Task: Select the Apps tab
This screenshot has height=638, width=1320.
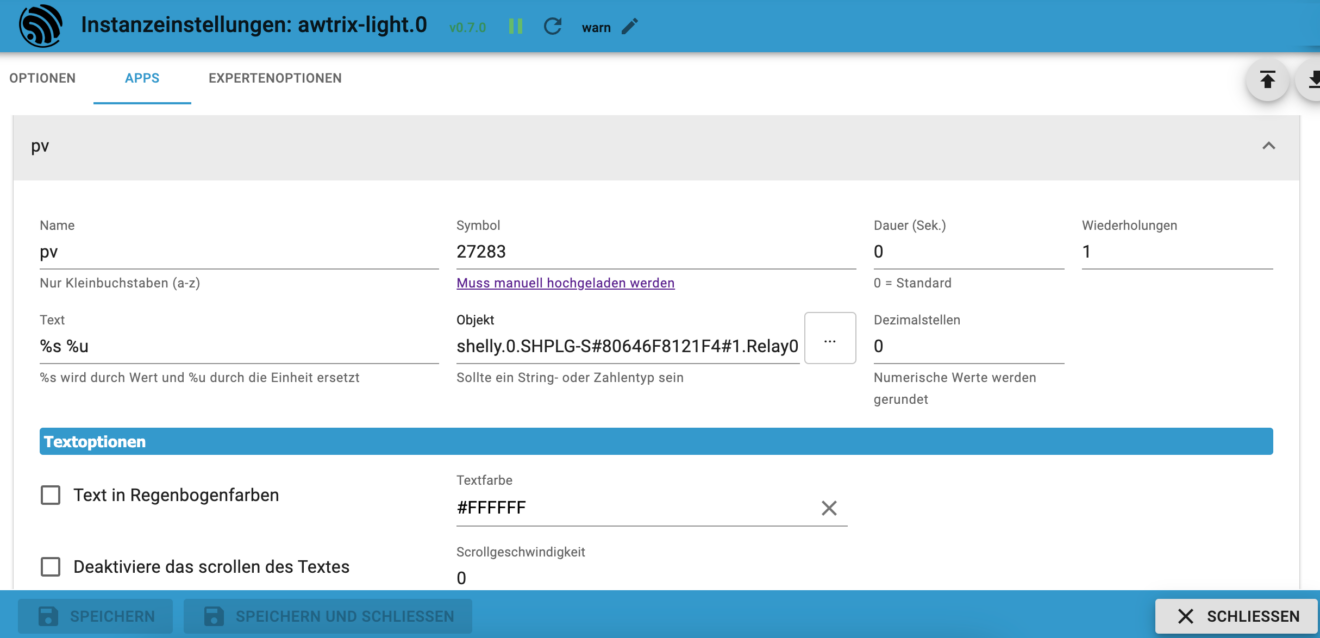Action: coord(142,78)
